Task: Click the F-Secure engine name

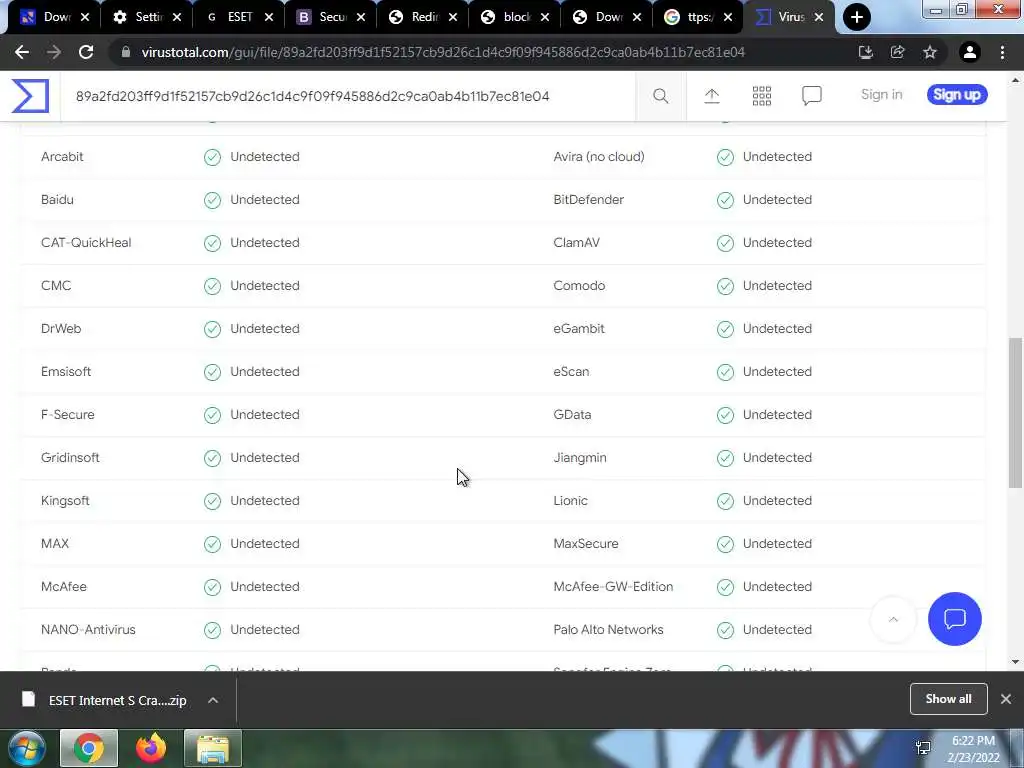Action: [x=68, y=415]
